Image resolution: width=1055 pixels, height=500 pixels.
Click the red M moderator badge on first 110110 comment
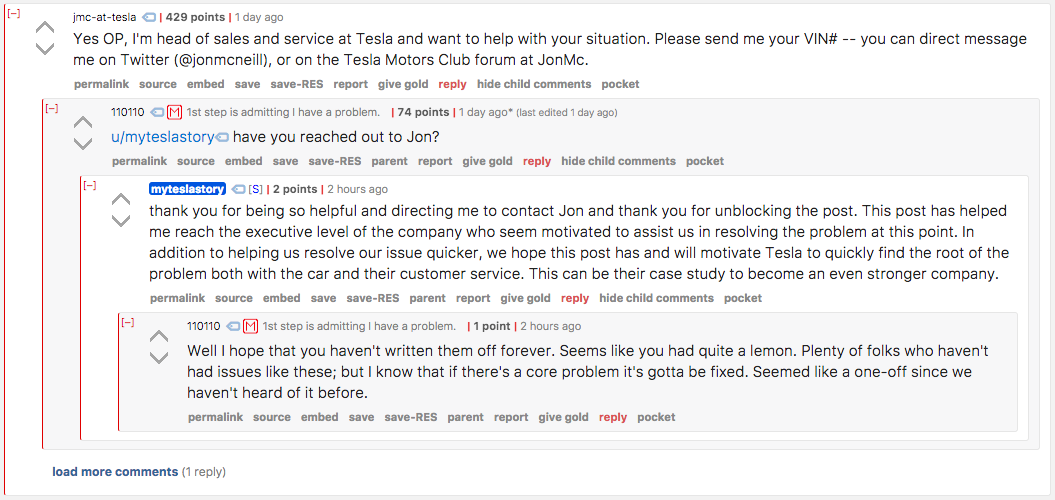pyautogui.click(x=175, y=112)
